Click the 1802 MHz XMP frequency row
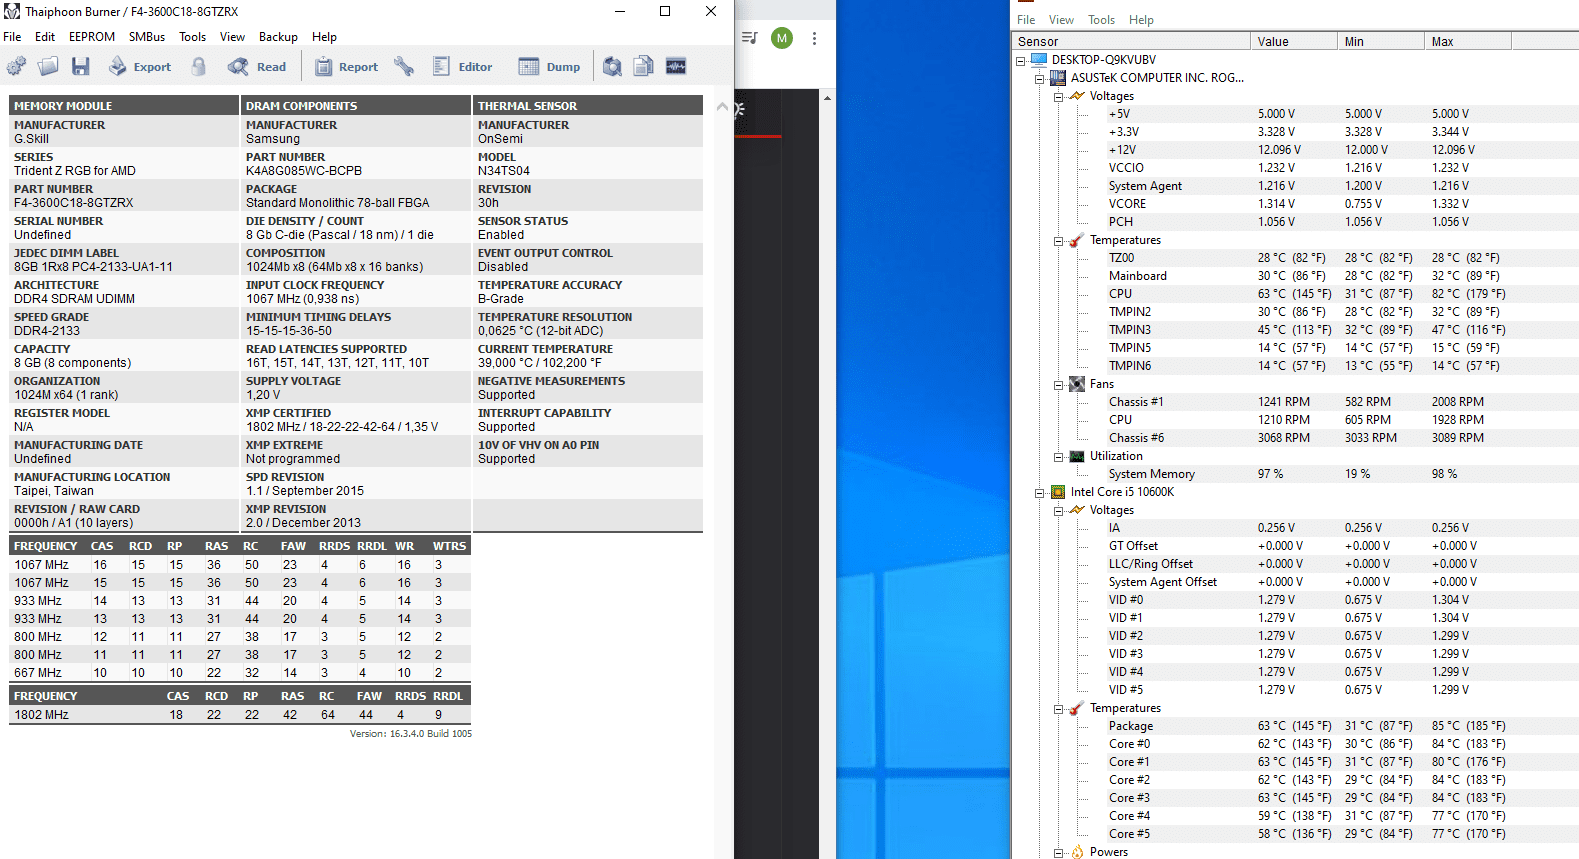 click(240, 715)
